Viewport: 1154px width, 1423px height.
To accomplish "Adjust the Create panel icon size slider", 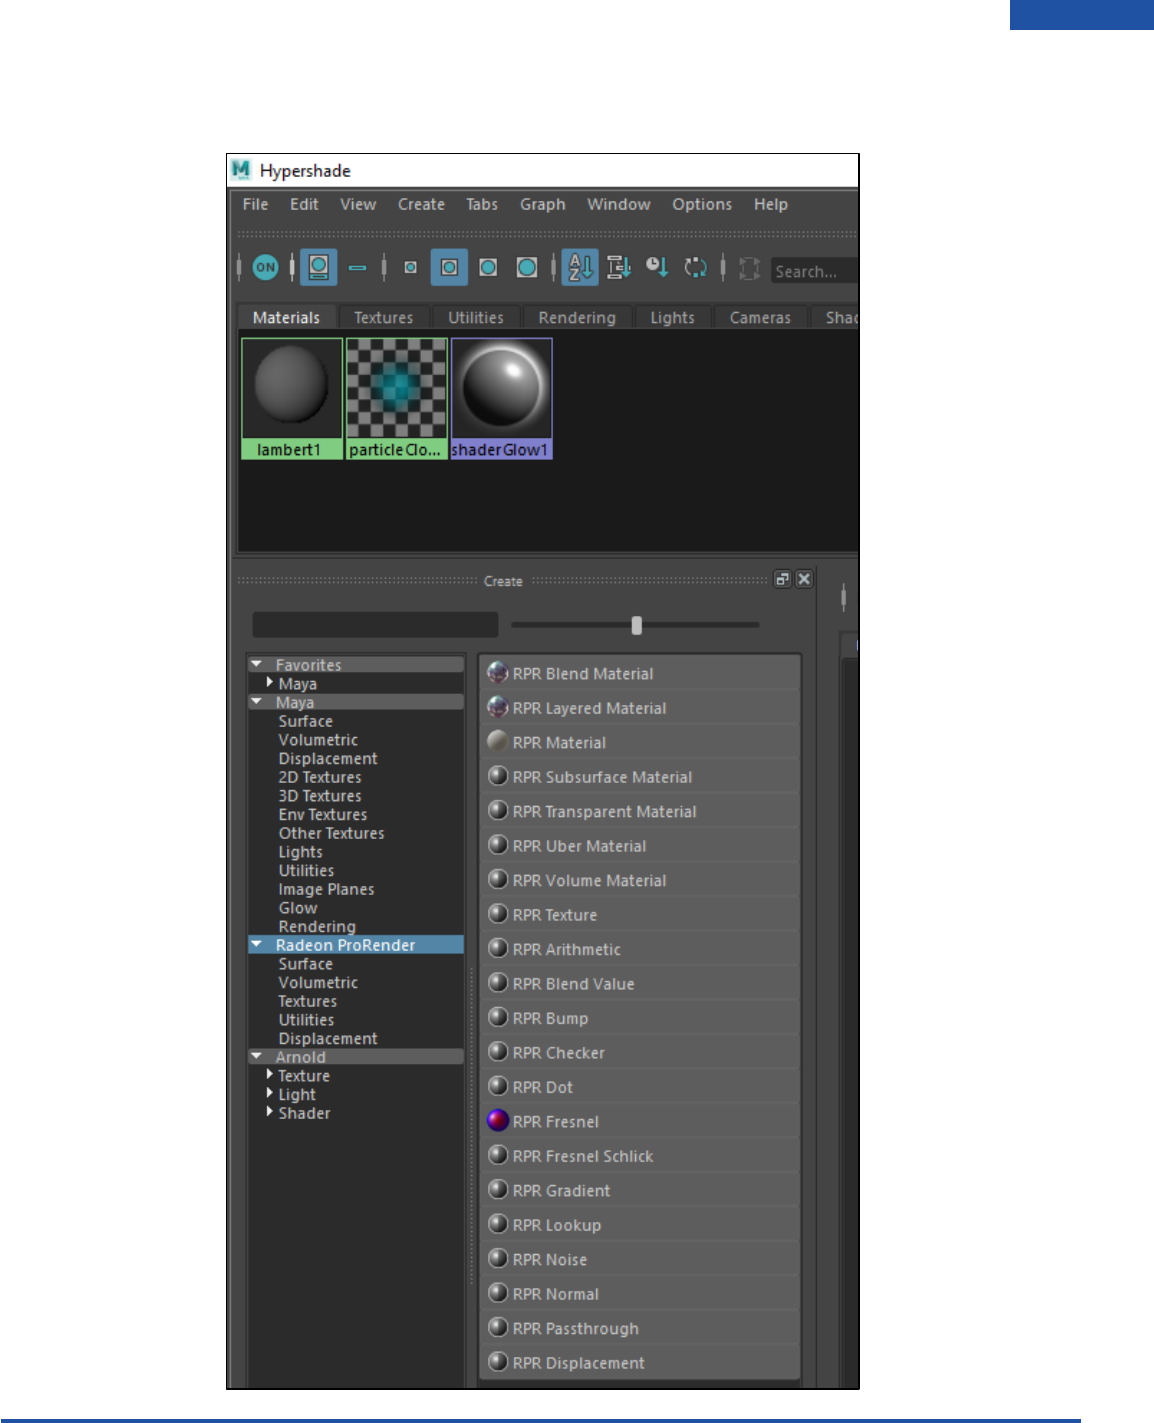I will (x=636, y=625).
